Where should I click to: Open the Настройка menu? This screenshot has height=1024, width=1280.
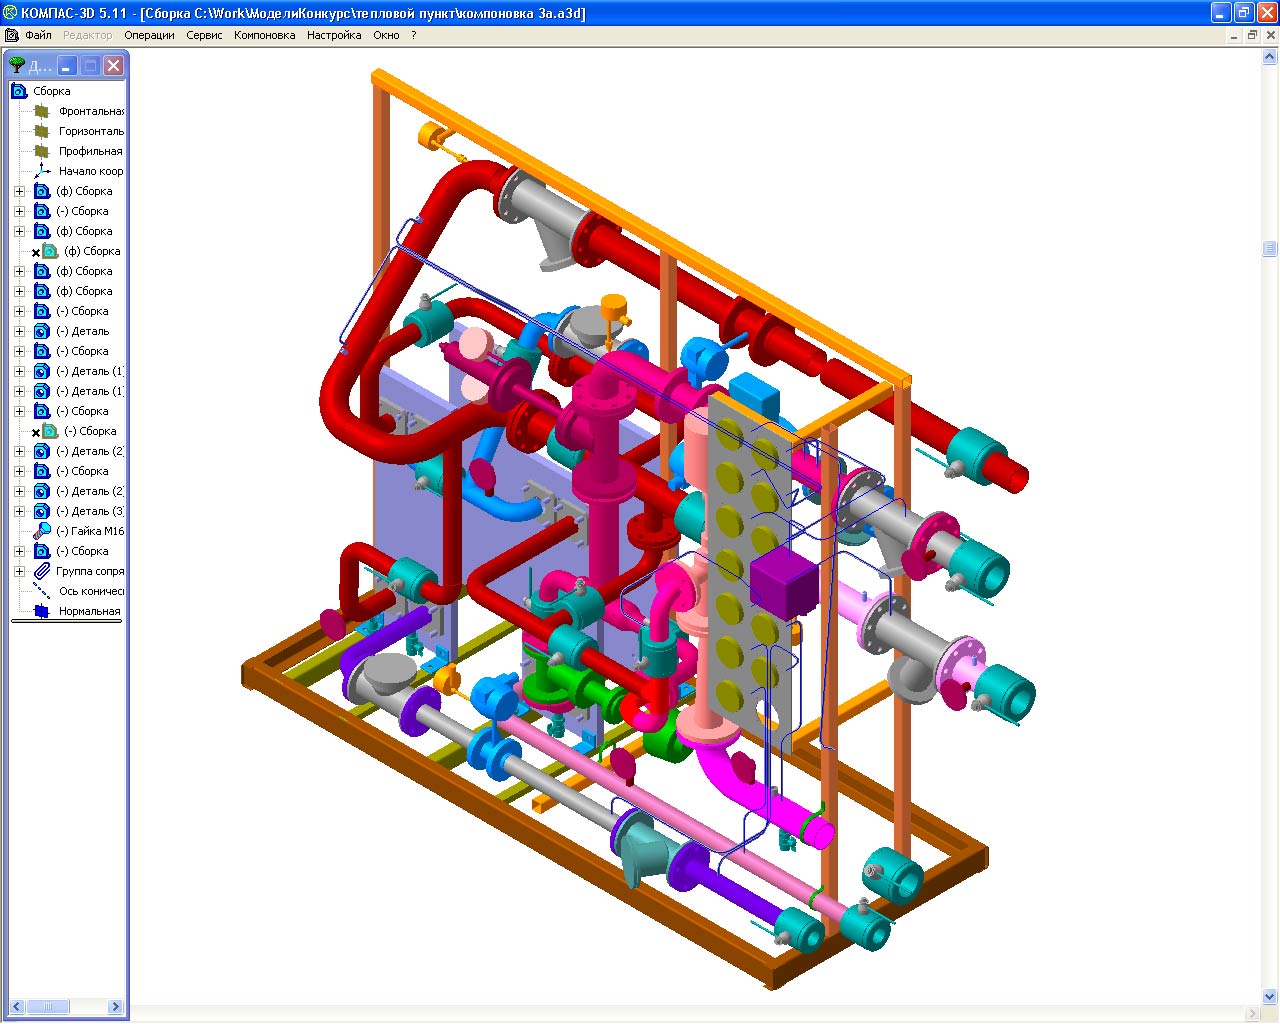tap(334, 35)
